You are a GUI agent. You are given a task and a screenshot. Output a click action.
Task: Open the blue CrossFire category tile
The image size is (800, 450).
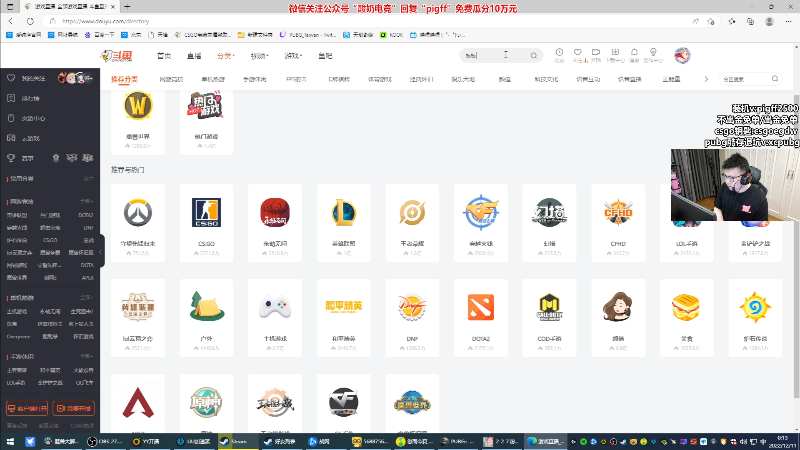click(x=481, y=223)
